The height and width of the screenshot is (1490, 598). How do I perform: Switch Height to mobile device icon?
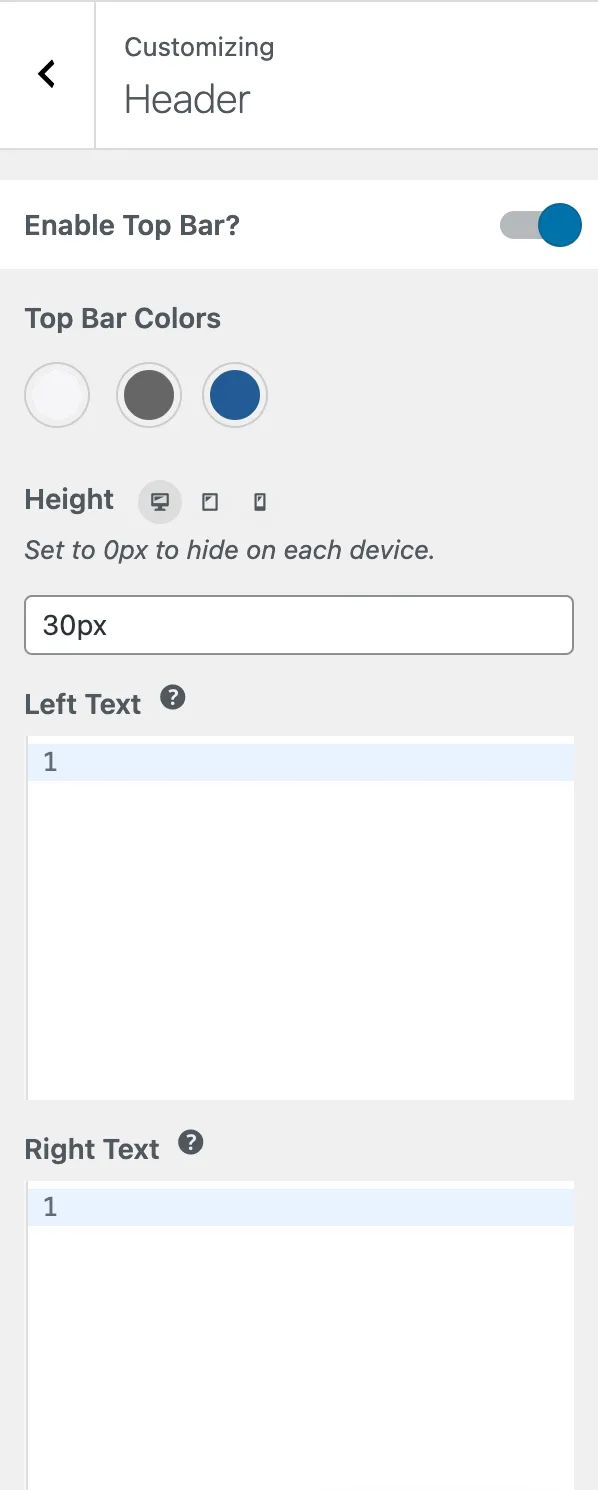pos(259,501)
